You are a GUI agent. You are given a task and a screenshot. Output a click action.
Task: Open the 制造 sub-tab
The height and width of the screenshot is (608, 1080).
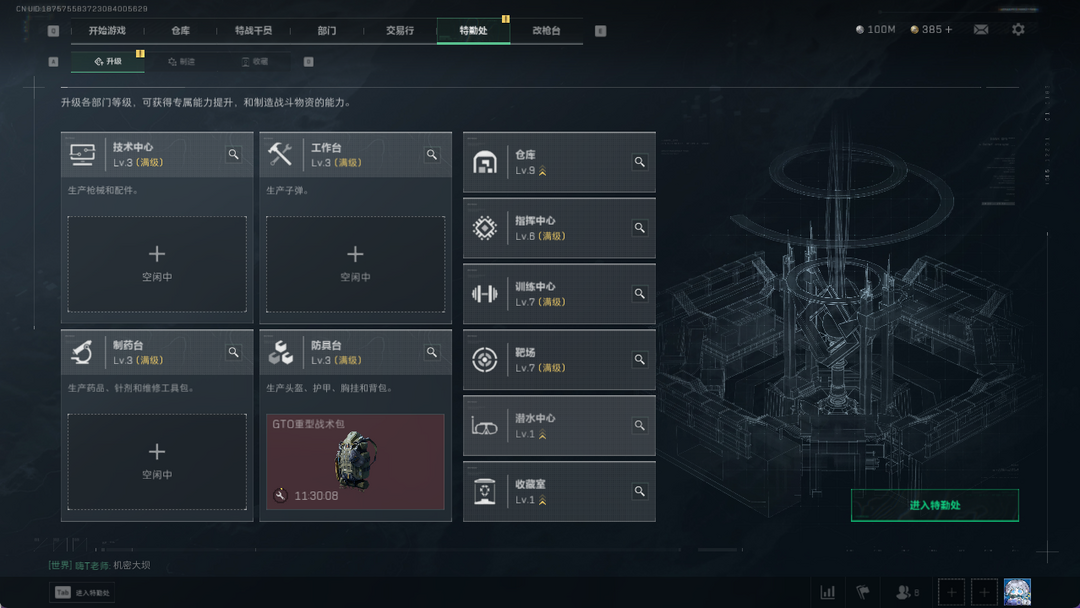click(x=182, y=61)
